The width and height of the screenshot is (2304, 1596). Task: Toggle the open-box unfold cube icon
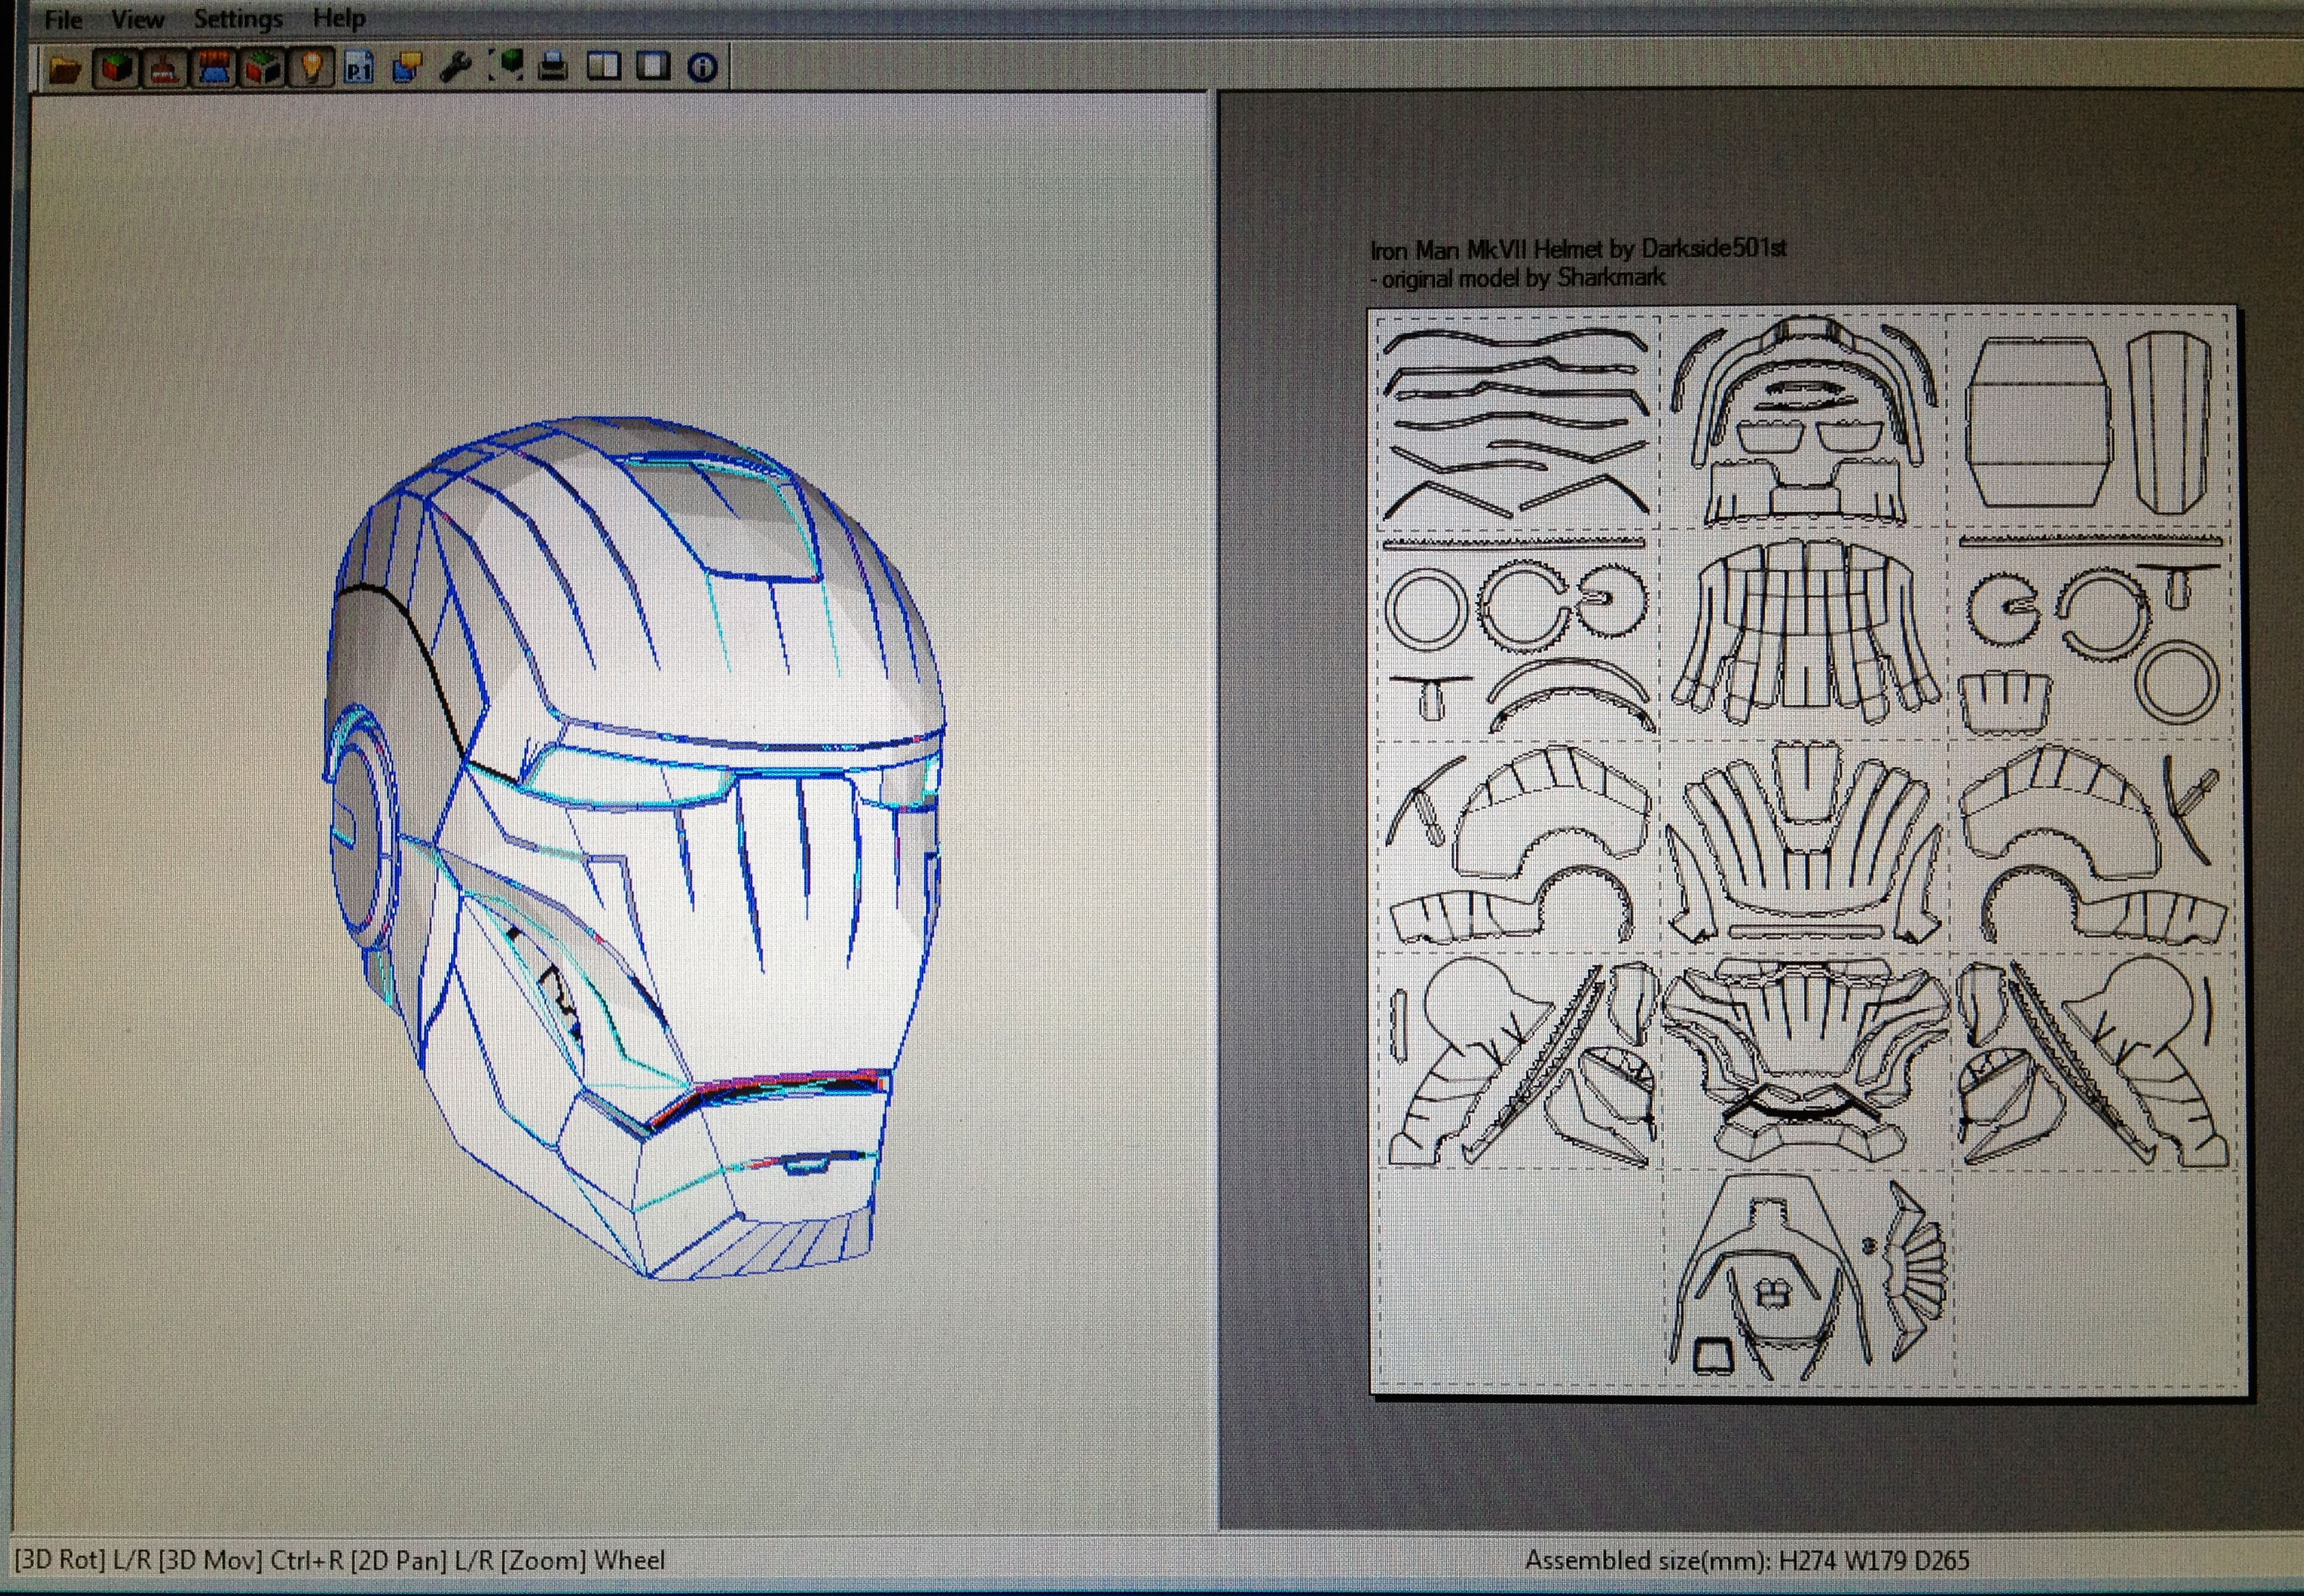(x=262, y=68)
